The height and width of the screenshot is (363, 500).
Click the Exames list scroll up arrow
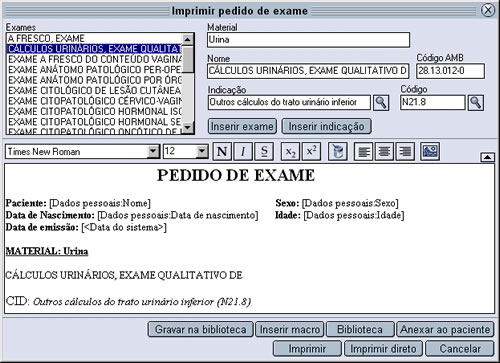click(x=188, y=39)
